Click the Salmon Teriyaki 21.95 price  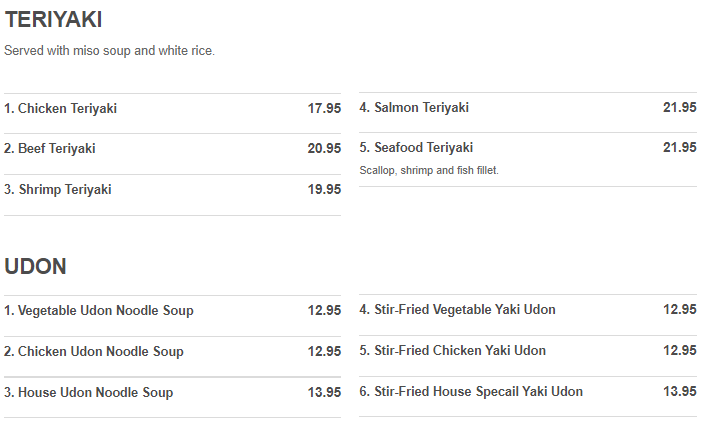[x=679, y=108]
